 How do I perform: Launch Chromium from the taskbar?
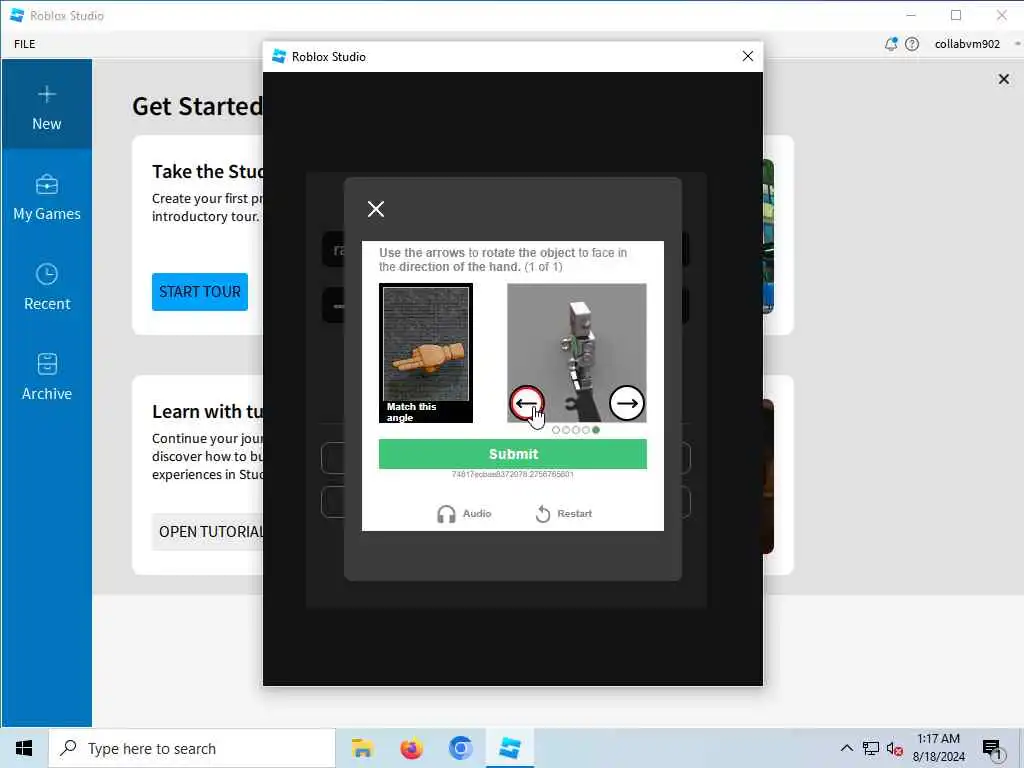pos(460,748)
